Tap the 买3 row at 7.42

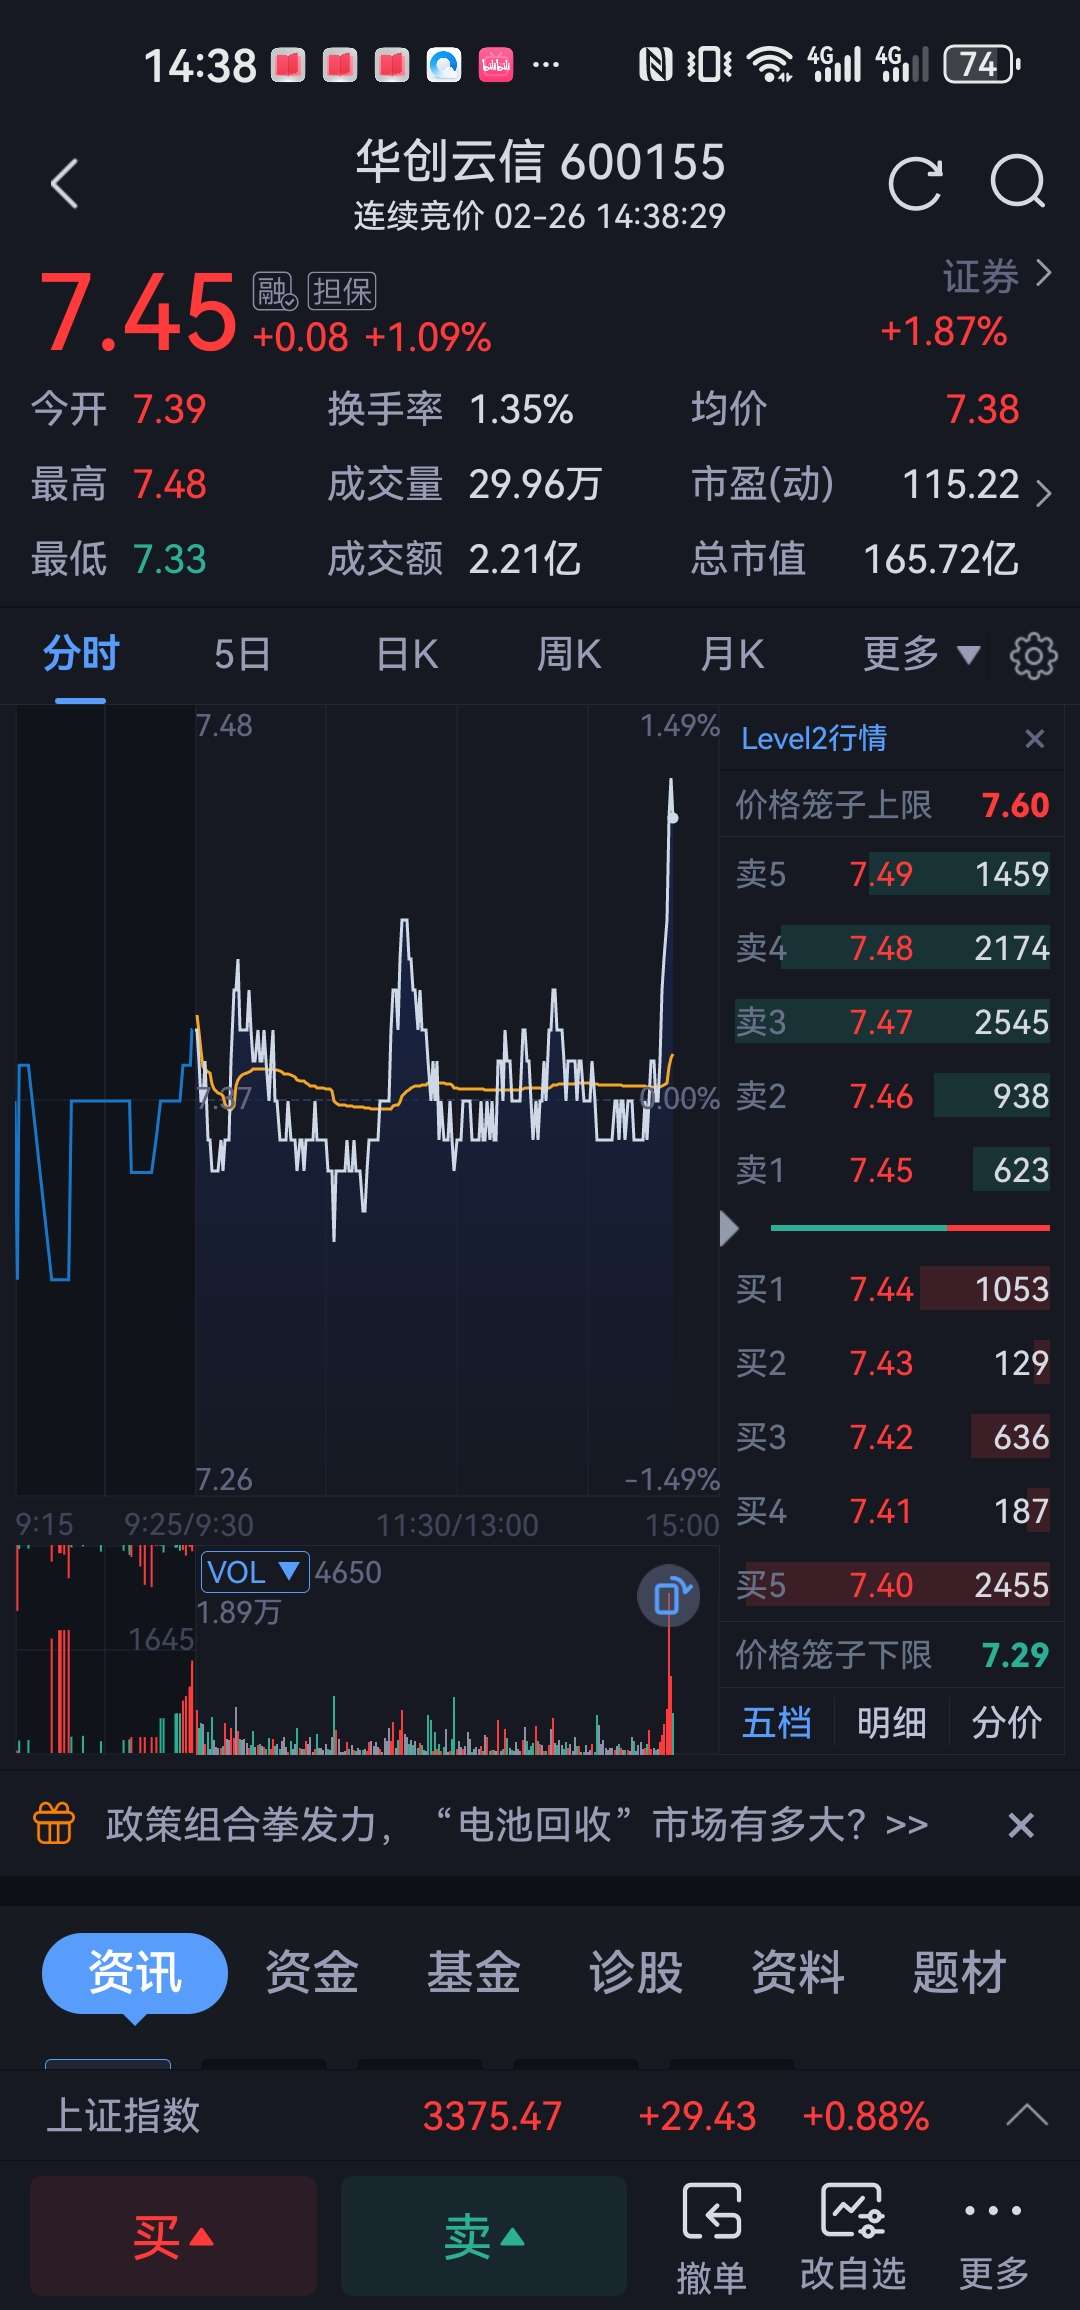(x=892, y=1437)
